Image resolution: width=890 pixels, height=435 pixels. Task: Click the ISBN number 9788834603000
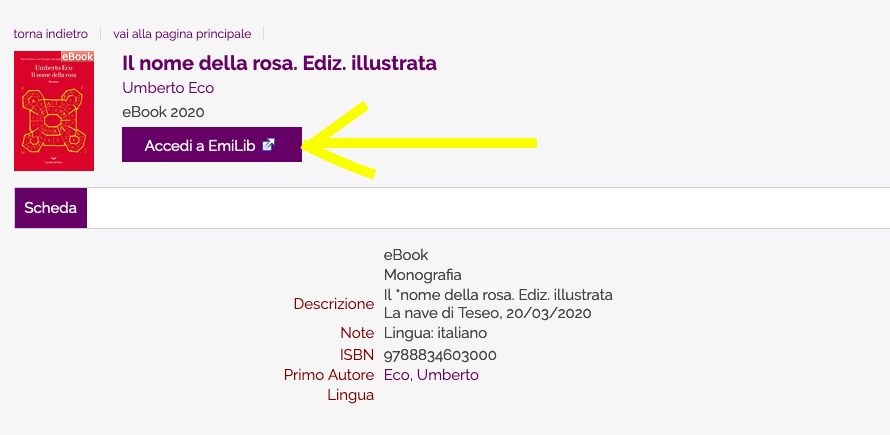click(440, 355)
